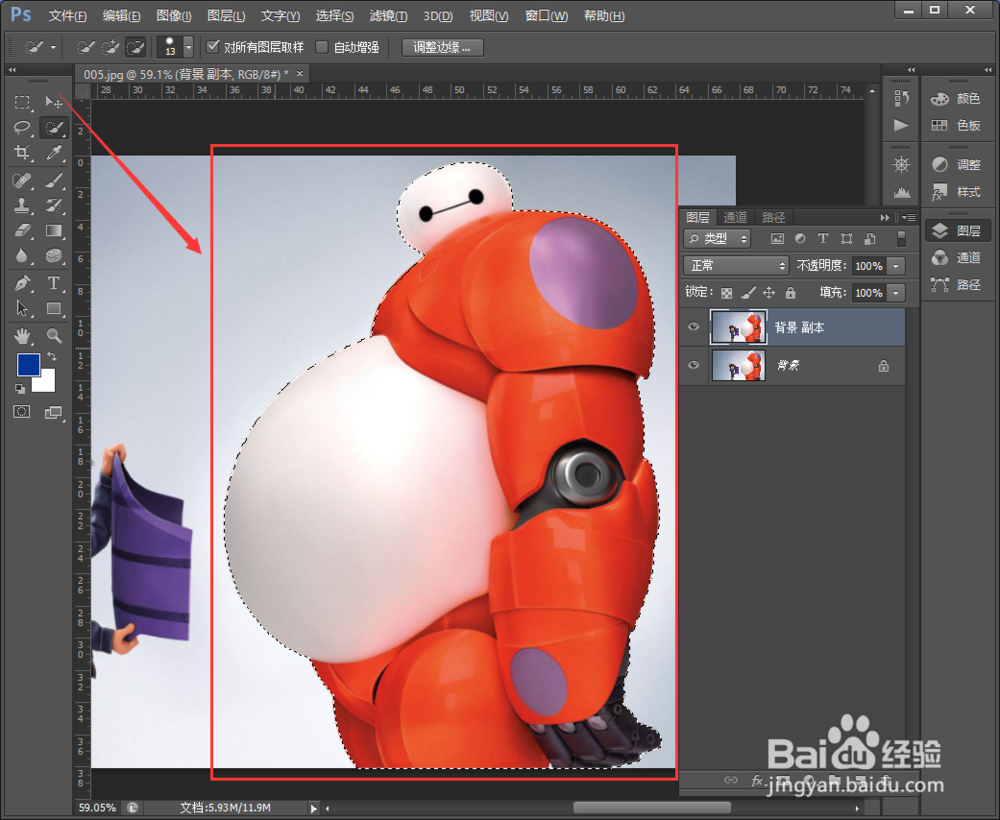Click the blue foreground color swatch
Viewport: 1000px width, 820px height.
27,364
